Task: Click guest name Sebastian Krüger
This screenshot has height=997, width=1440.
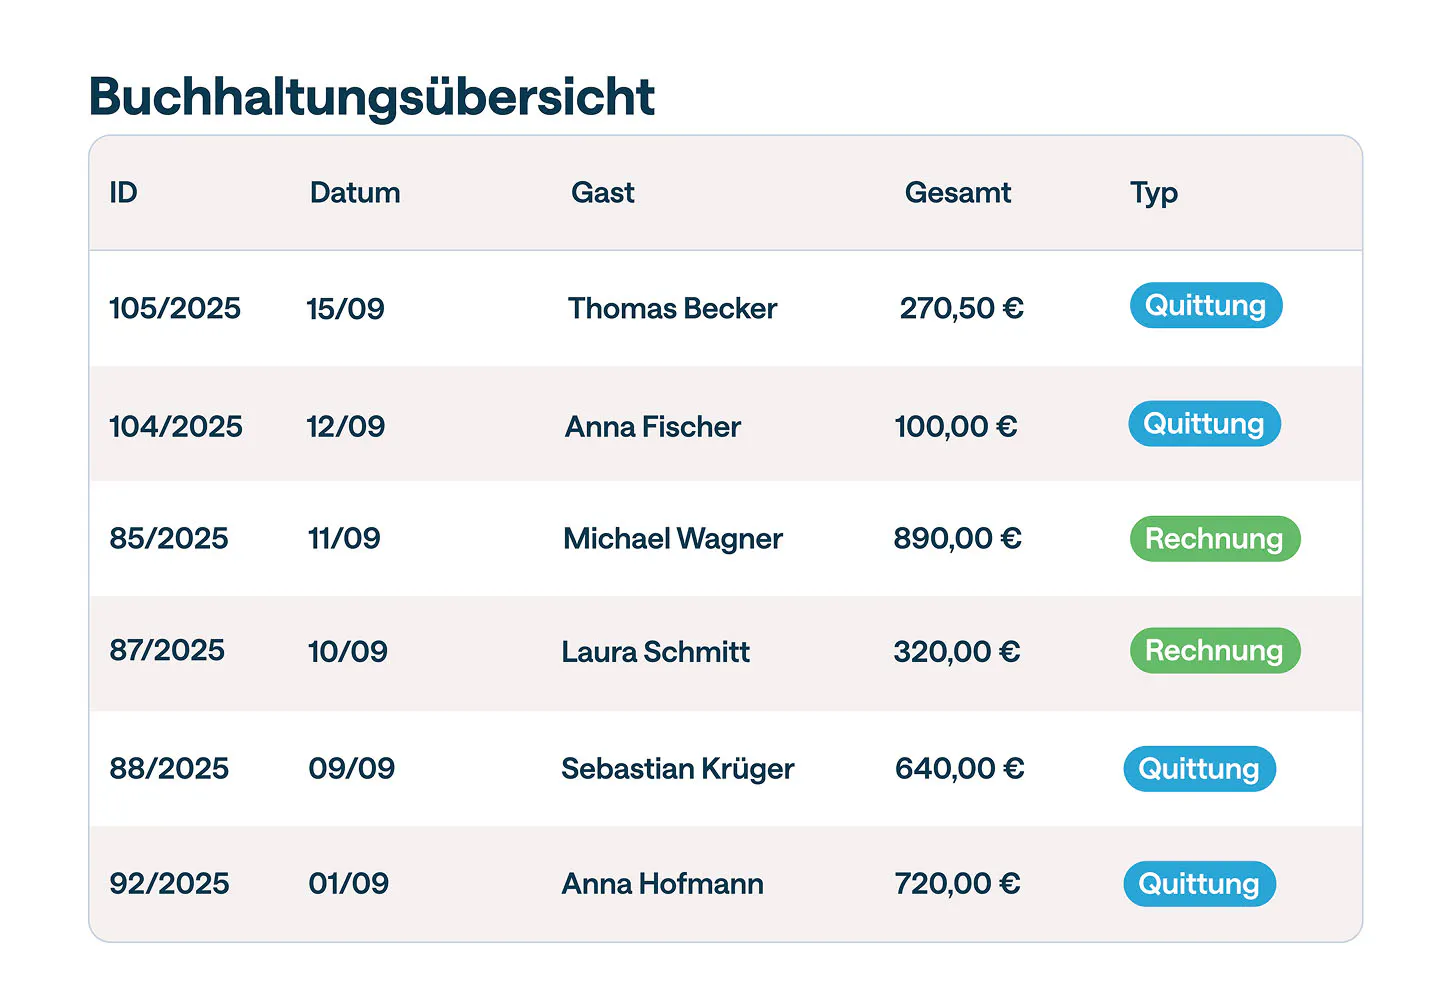Action: coord(677,769)
